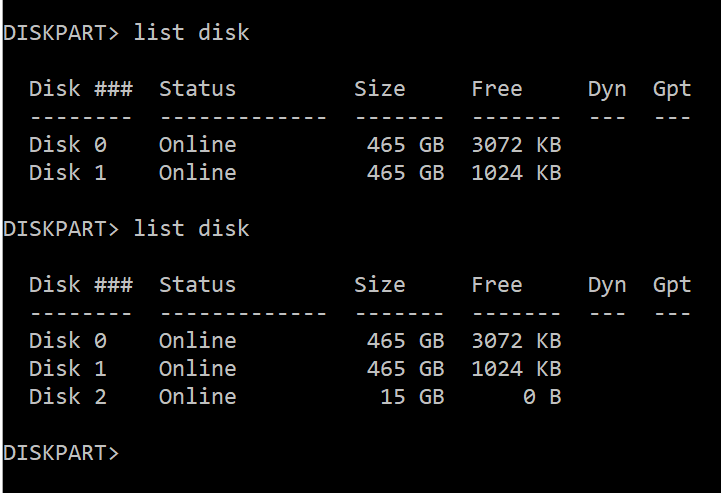Viewport: 721px width, 493px height.
Task: Click the Gpt header in the second table
Action: [x=671, y=285]
